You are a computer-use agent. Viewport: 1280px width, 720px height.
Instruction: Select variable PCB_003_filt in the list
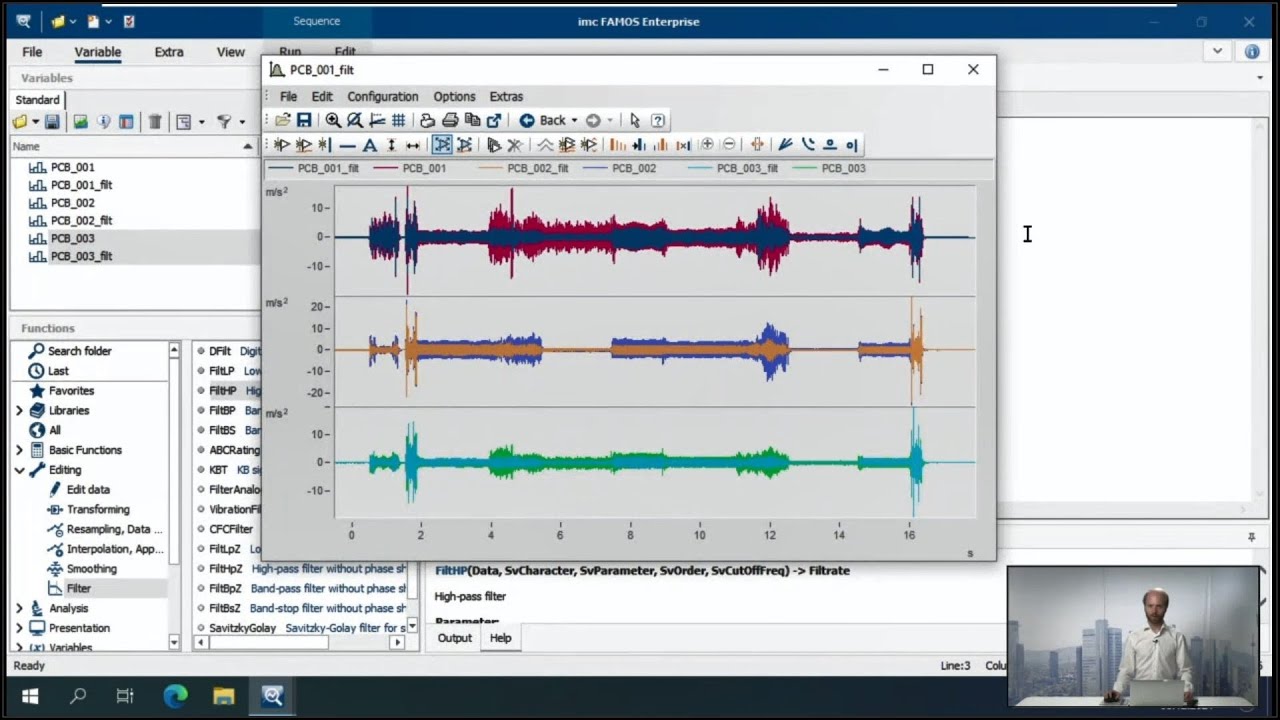81,256
